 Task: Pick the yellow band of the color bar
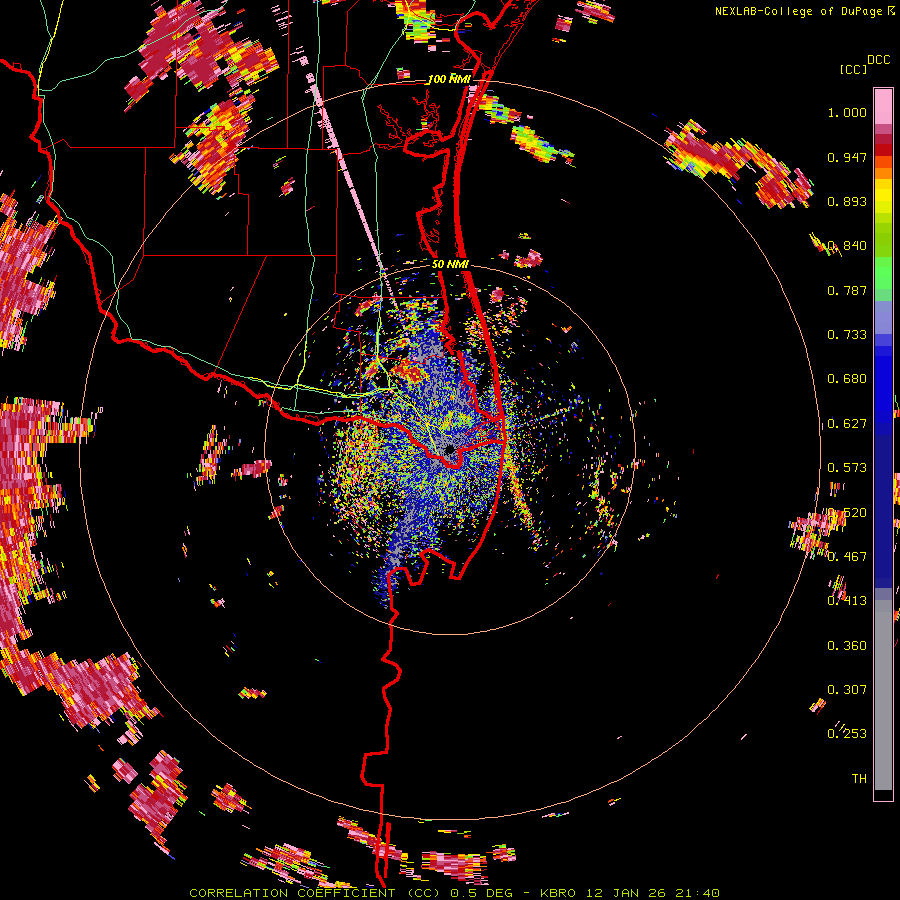[883, 197]
